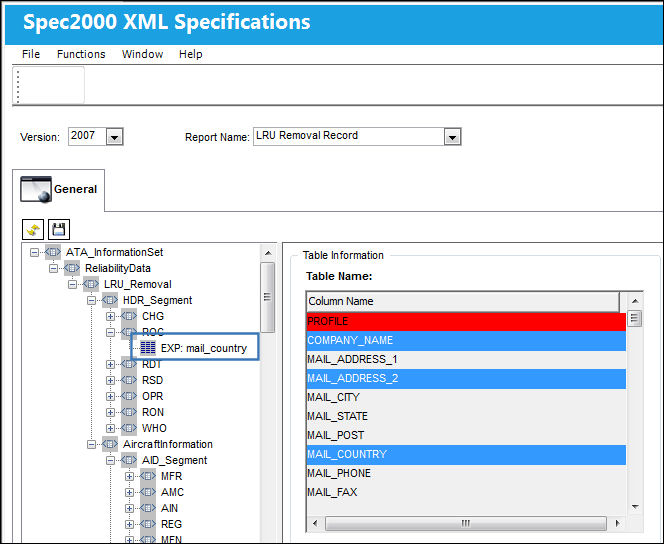Open the File menu
The width and height of the screenshot is (664, 544).
pos(31,54)
